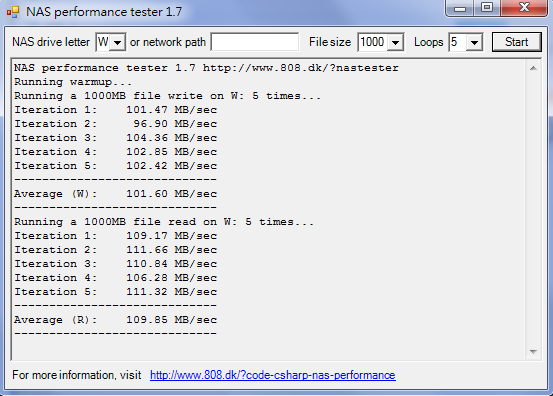Click the scrollbar down arrow in results
553x396 pixels.
click(533, 352)
